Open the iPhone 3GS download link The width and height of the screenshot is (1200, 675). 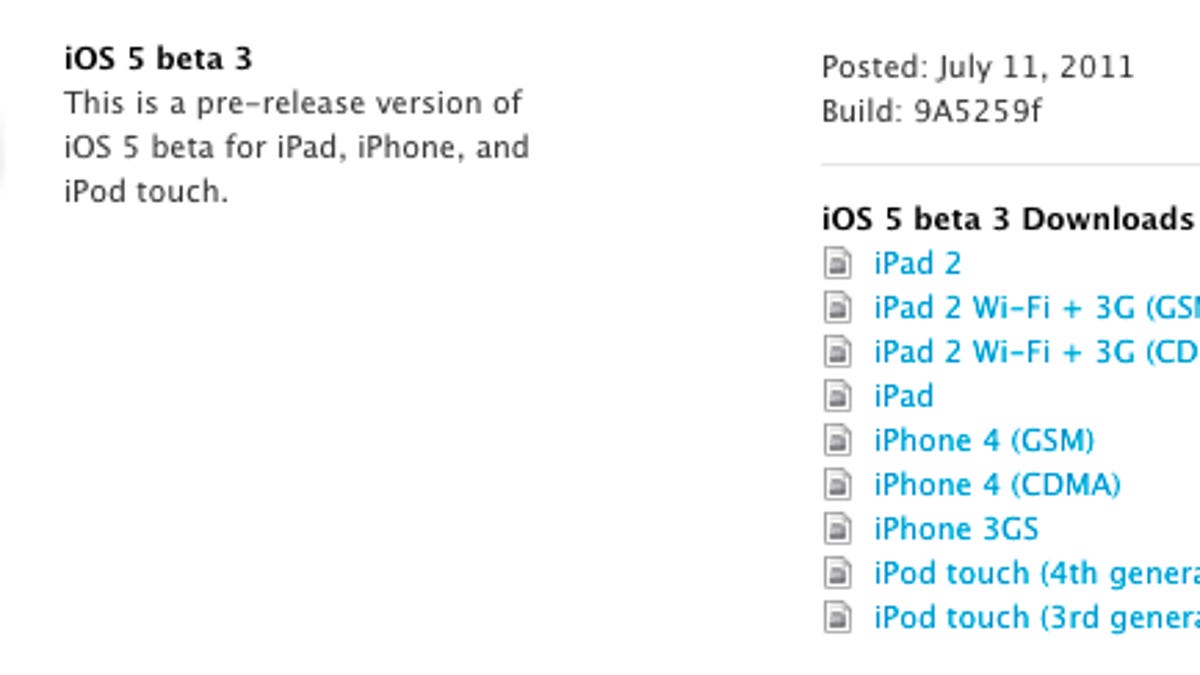(955, 528)
